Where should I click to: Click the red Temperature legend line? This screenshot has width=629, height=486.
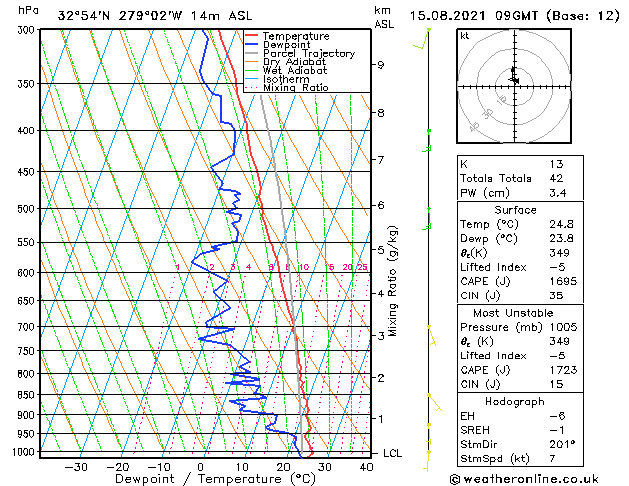coord(252,36)
